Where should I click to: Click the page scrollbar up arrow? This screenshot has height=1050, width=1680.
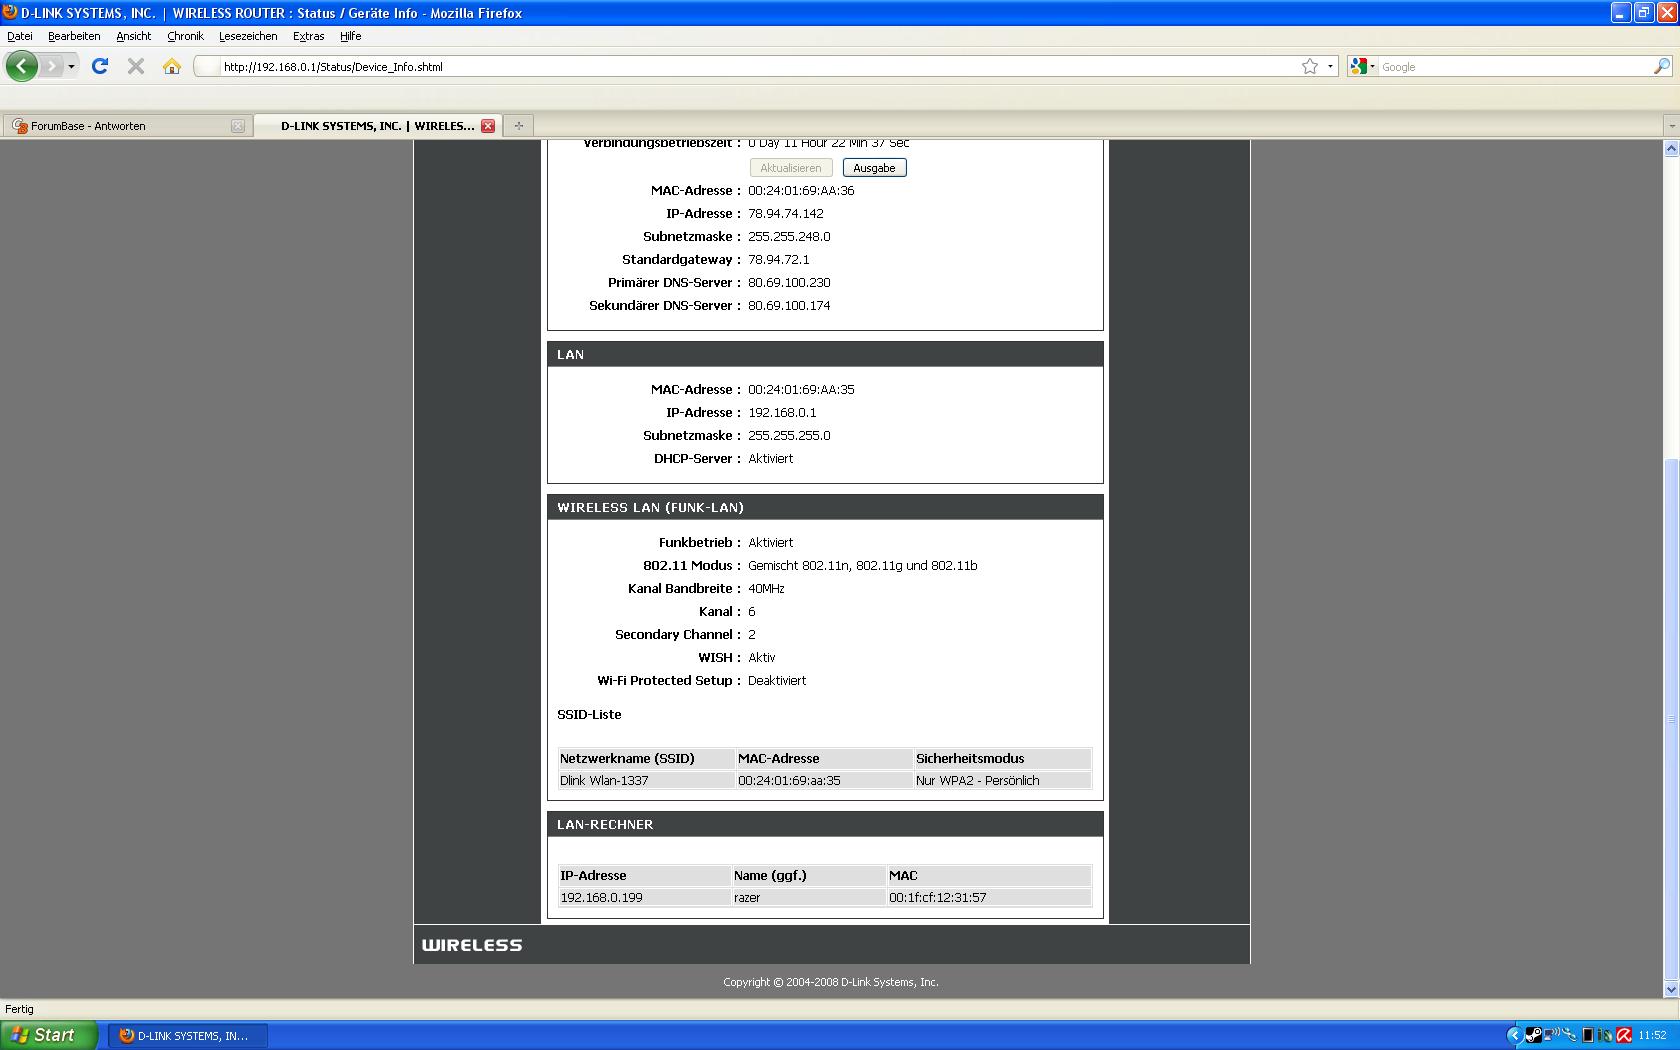point(1671,149)
